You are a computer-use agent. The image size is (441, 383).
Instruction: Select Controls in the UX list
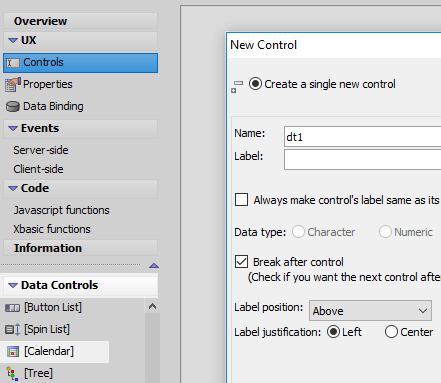[x=80, y=63]
